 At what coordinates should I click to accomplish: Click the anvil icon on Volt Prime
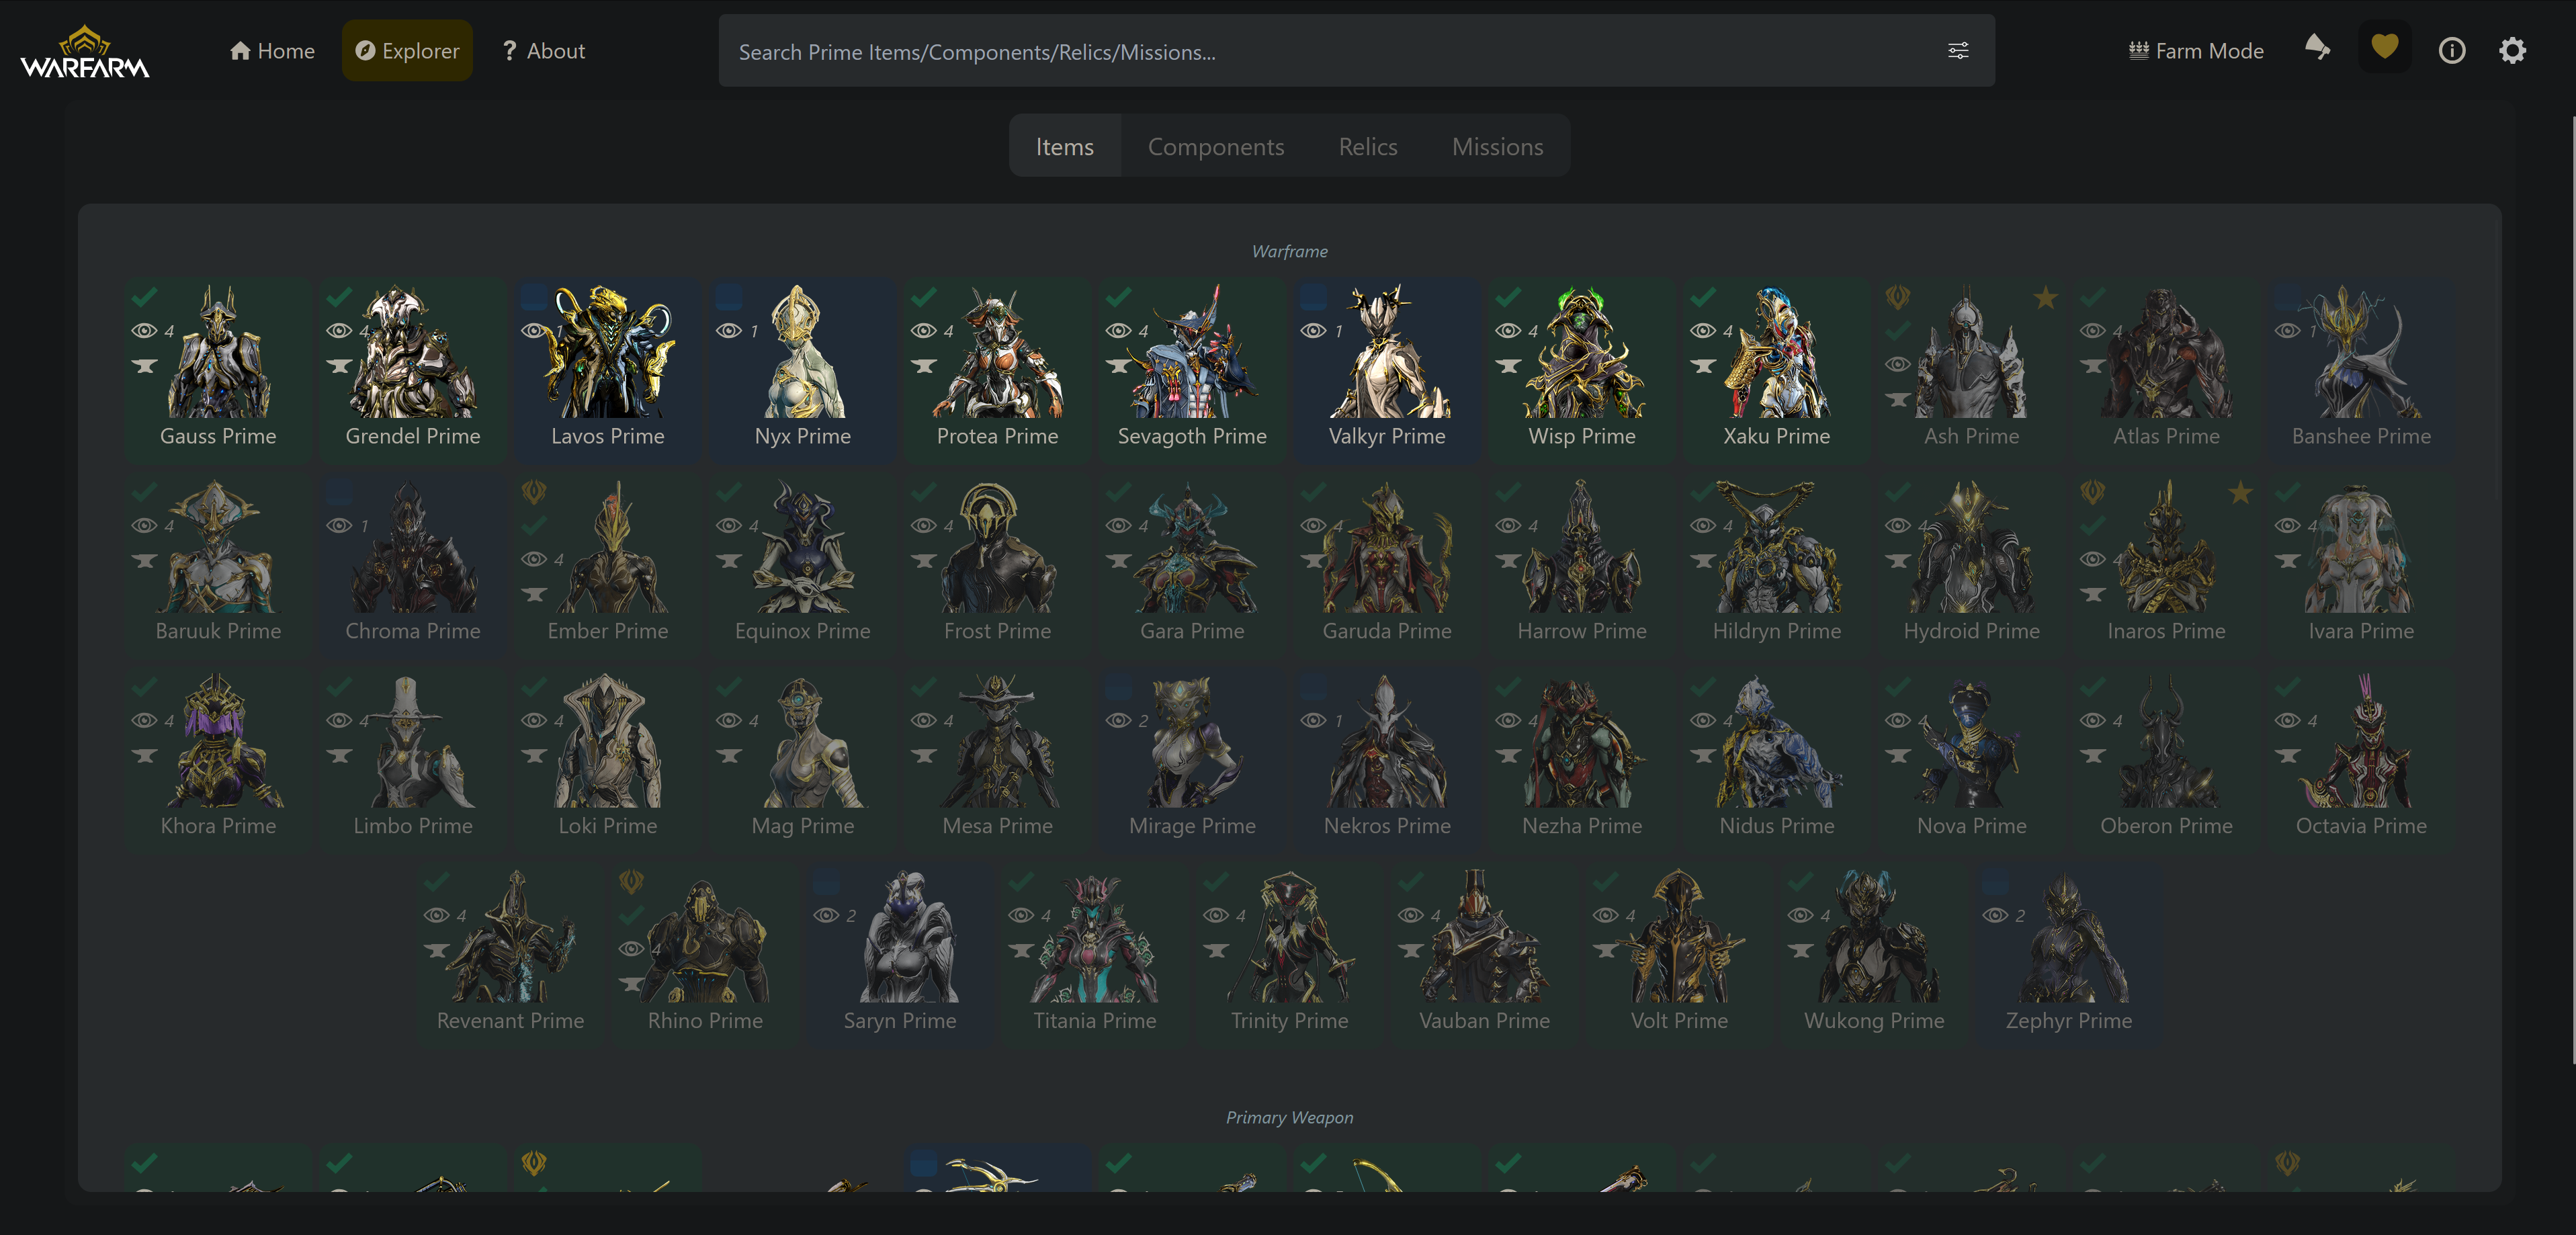1606,951
